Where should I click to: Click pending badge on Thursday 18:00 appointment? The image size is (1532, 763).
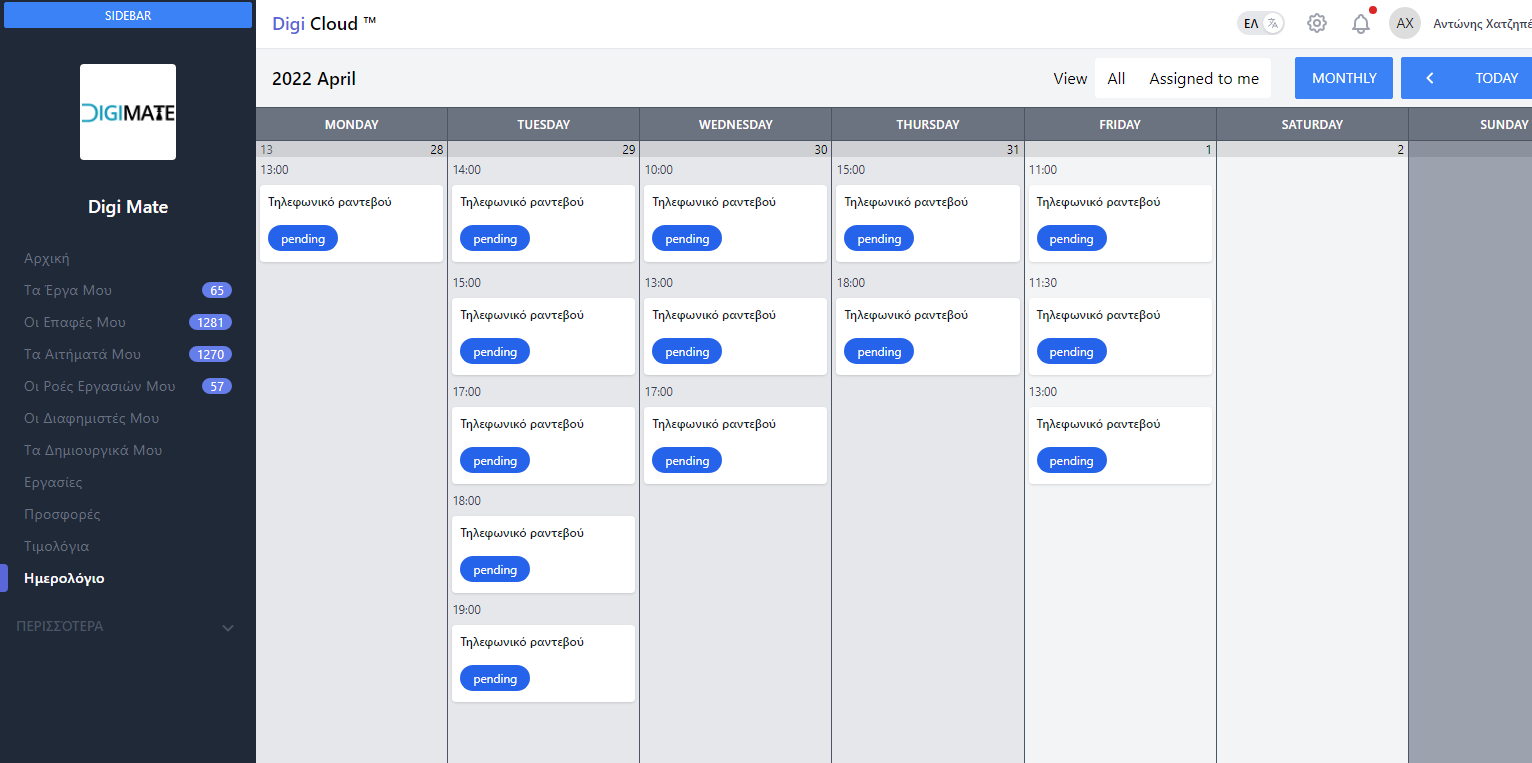[x=879, y=352]
